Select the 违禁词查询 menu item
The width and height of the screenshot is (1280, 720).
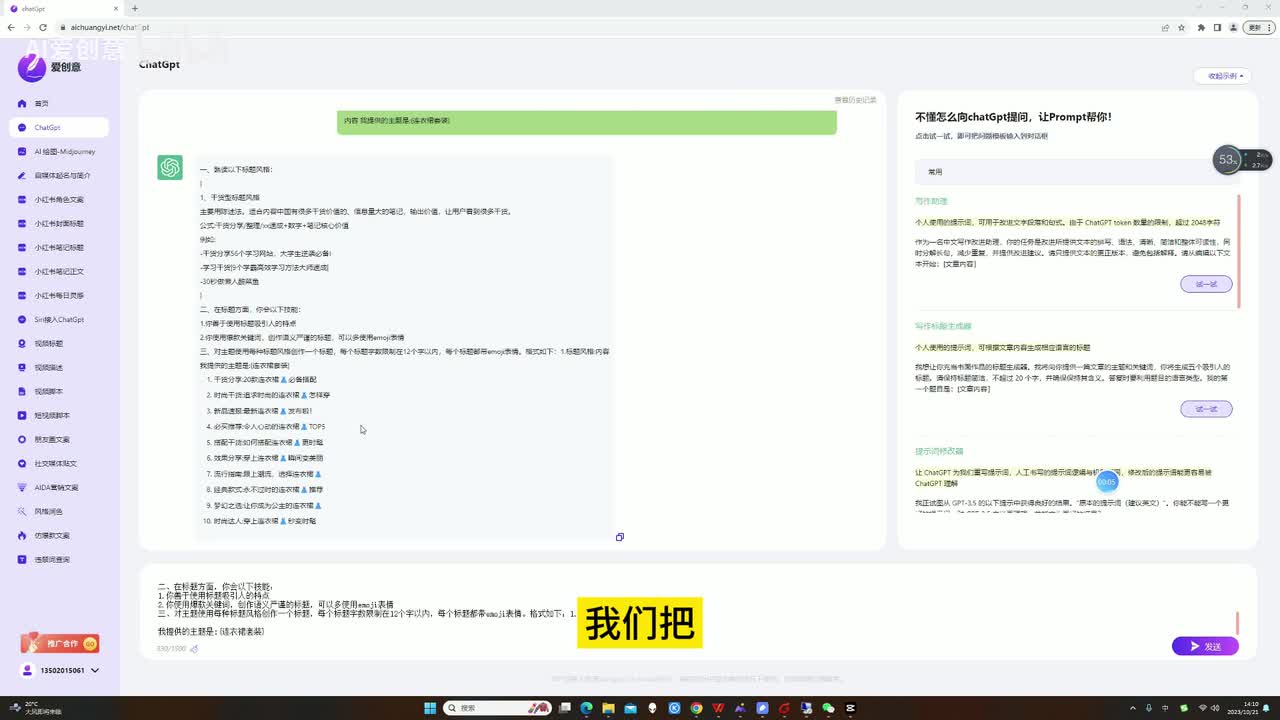[x=52, y=560]
